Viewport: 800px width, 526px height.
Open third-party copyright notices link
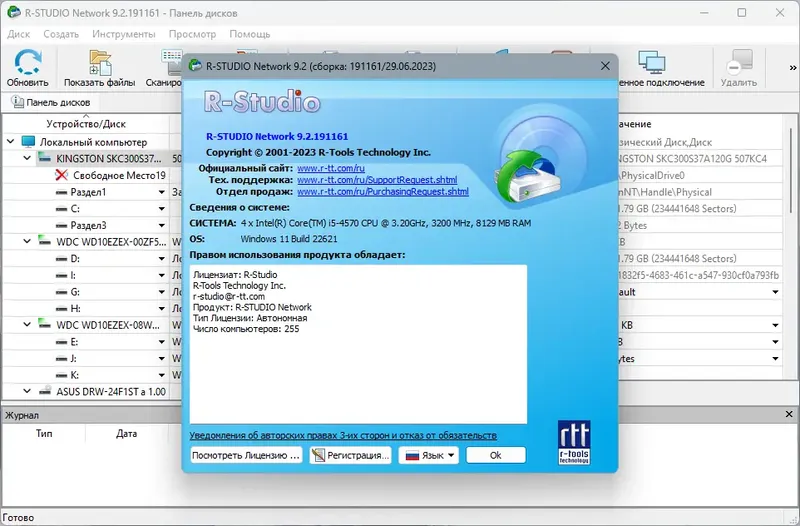[343, 436]
